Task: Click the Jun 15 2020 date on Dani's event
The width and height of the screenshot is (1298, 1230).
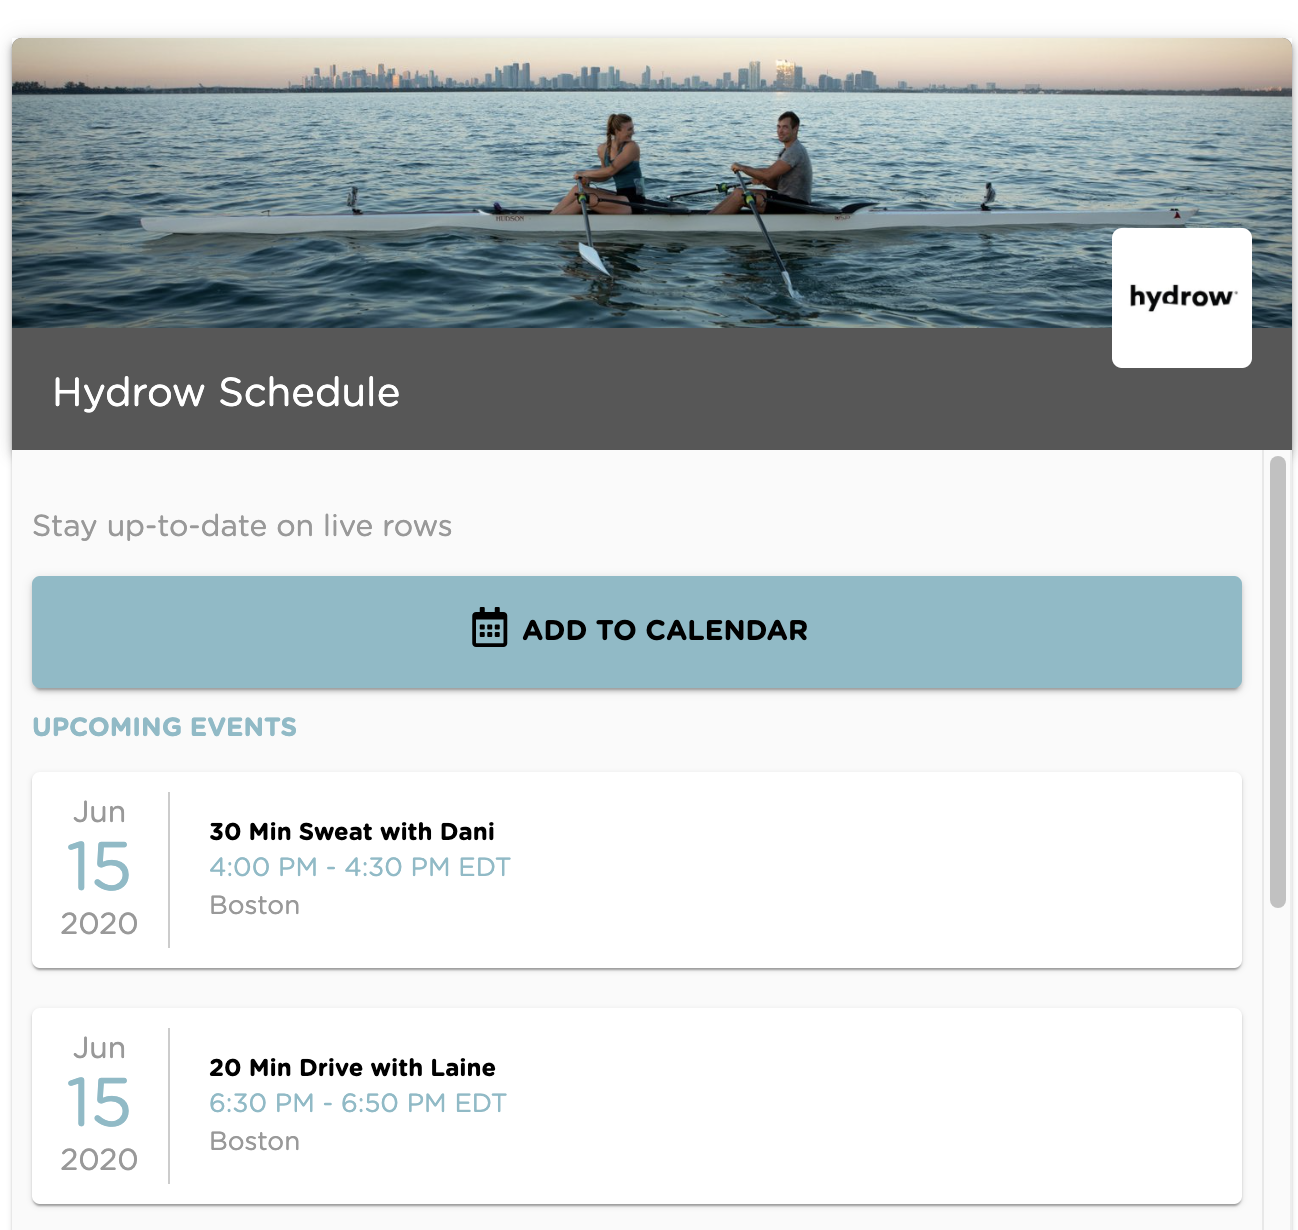Action: [x=99, y=868]
